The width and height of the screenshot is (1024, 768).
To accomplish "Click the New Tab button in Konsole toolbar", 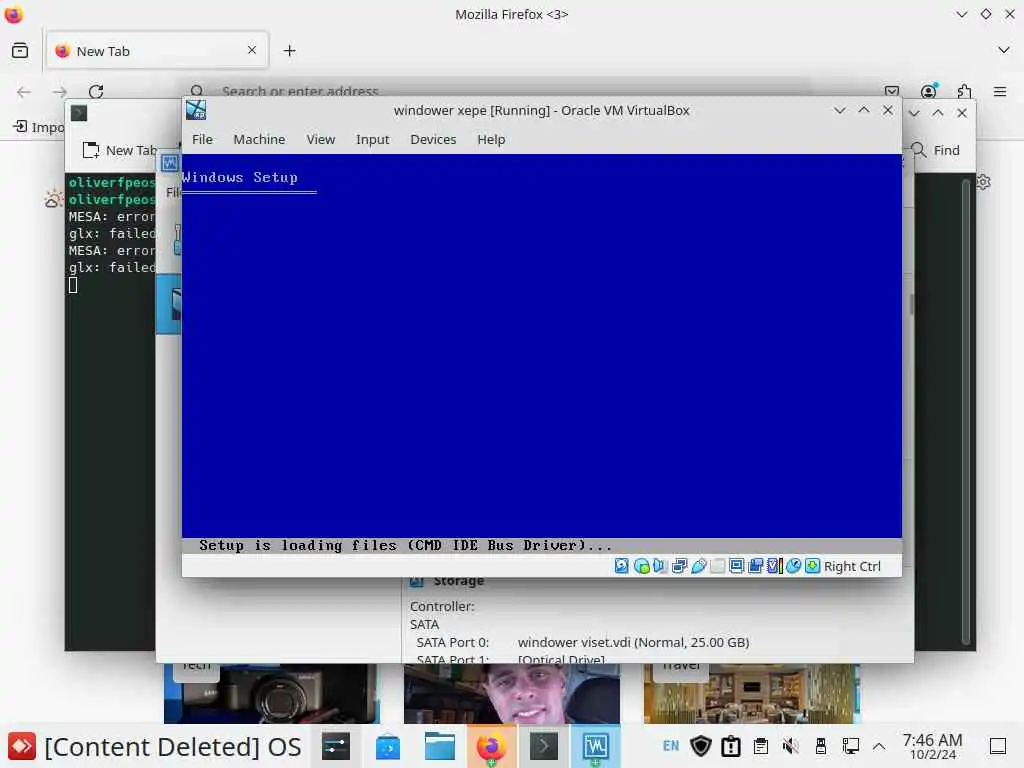I will (120, 150).
